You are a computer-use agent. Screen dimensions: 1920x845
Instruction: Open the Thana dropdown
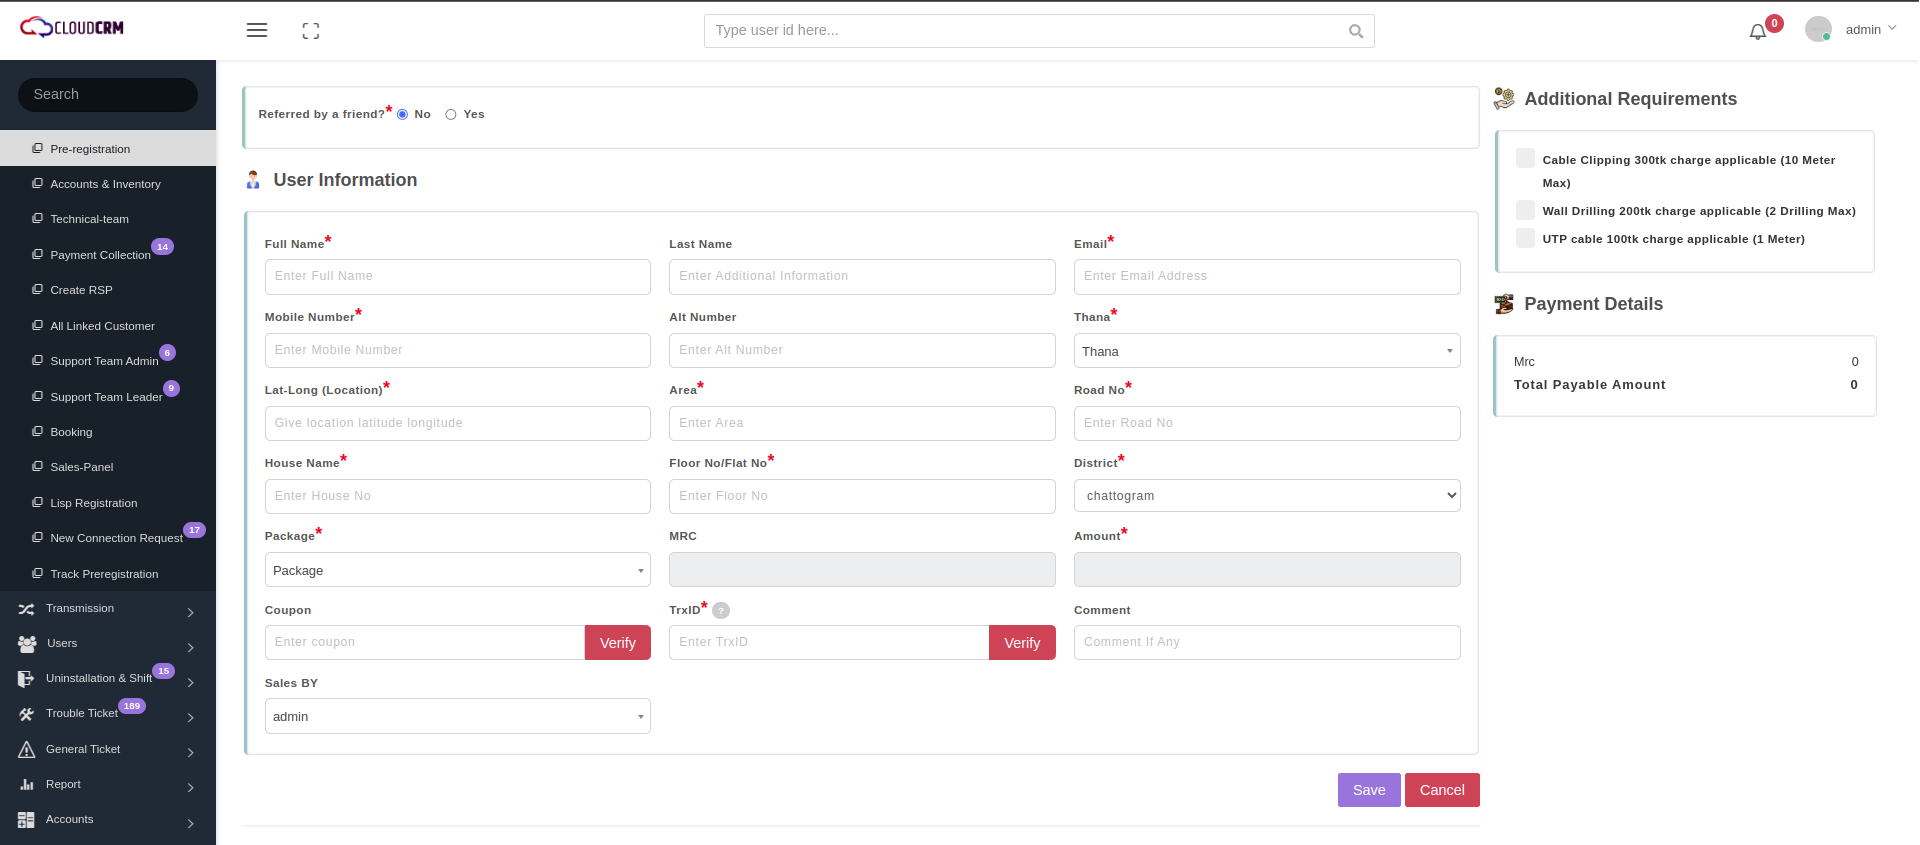pyautogui.click(x=1266, y=351)
